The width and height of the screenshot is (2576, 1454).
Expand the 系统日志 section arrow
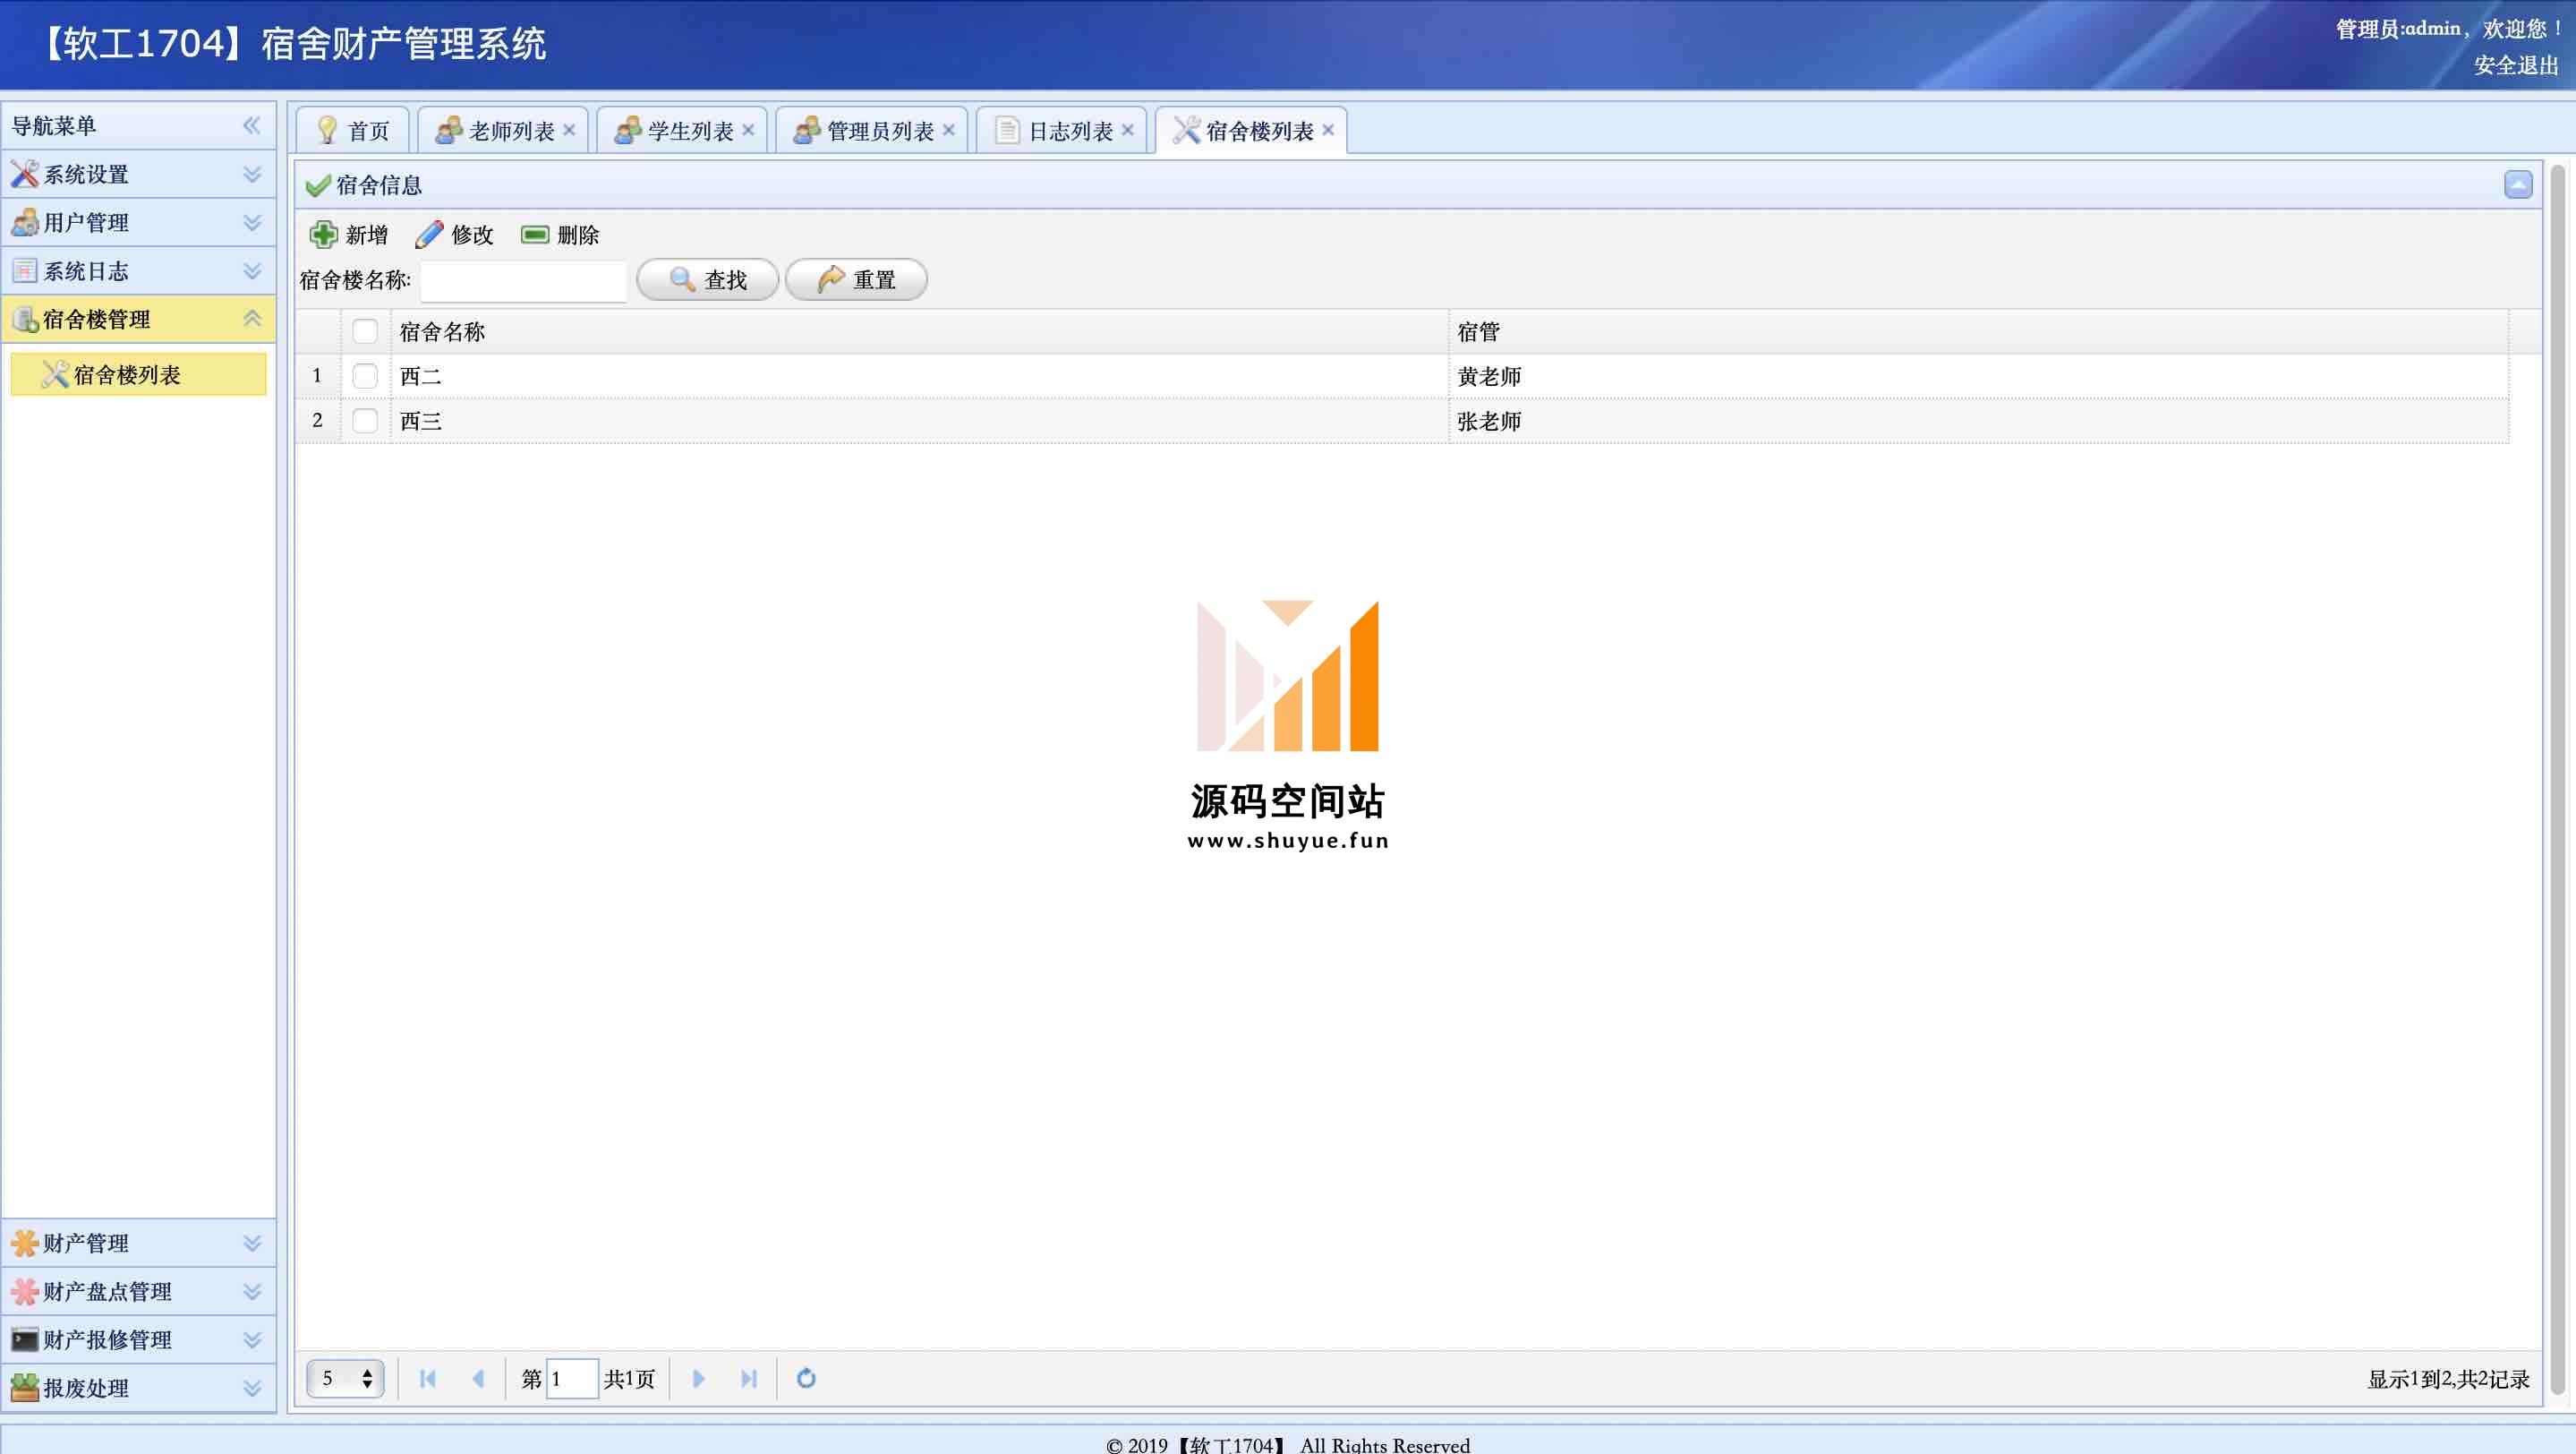252,271
